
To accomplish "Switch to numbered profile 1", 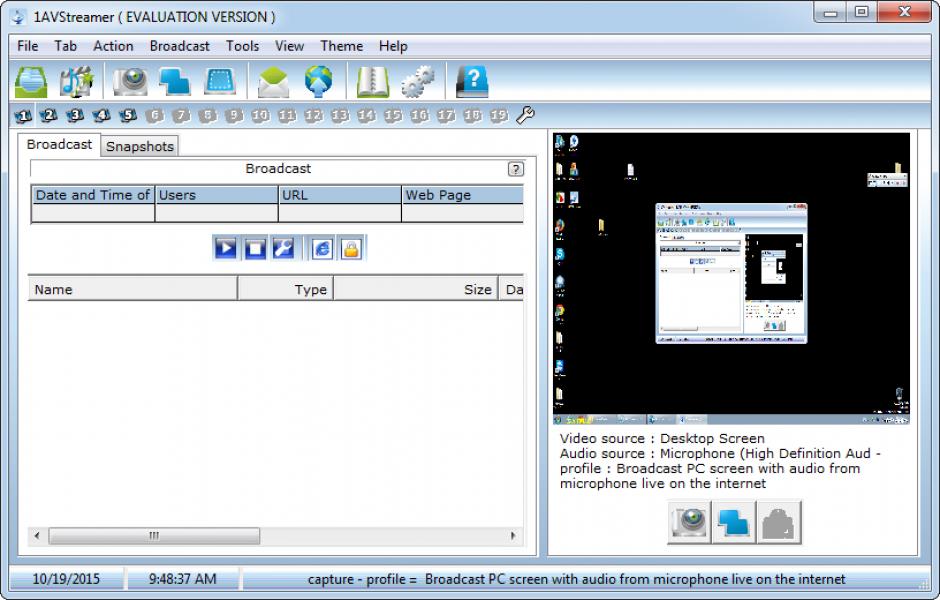I will pos(23,115).
